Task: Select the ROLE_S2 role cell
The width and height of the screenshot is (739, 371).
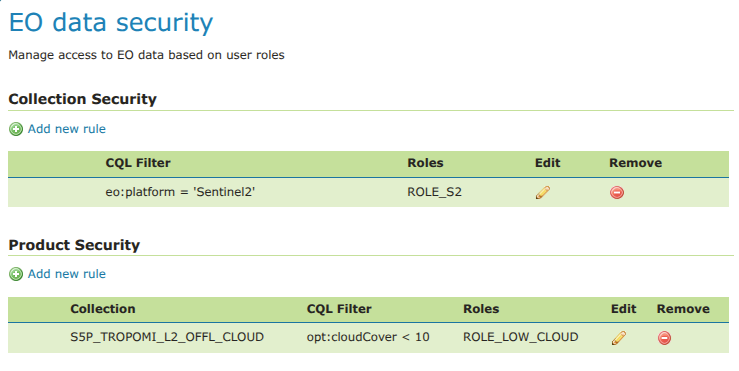Action: pos(435,192)
